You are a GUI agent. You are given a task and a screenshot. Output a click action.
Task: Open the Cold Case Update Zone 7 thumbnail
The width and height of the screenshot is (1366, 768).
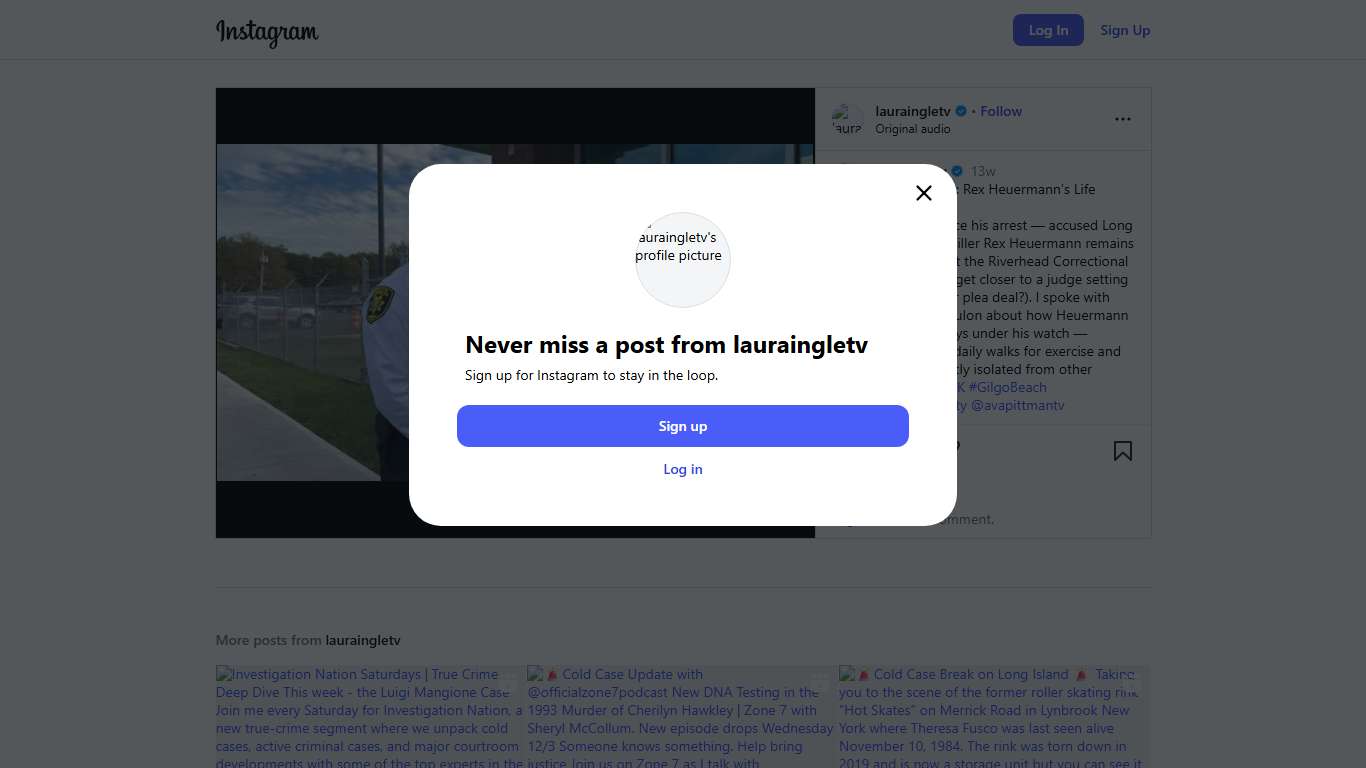682,716
